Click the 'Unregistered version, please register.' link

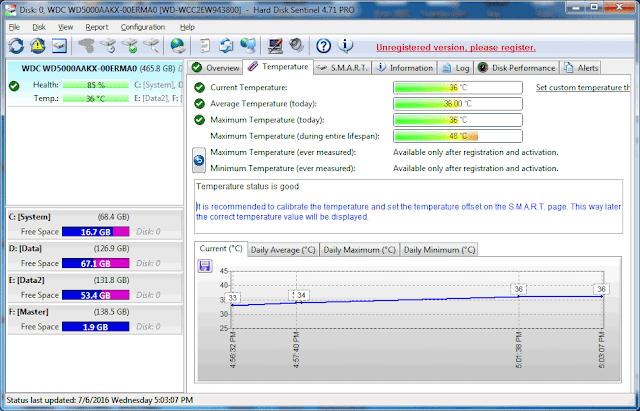click(456, 47)
